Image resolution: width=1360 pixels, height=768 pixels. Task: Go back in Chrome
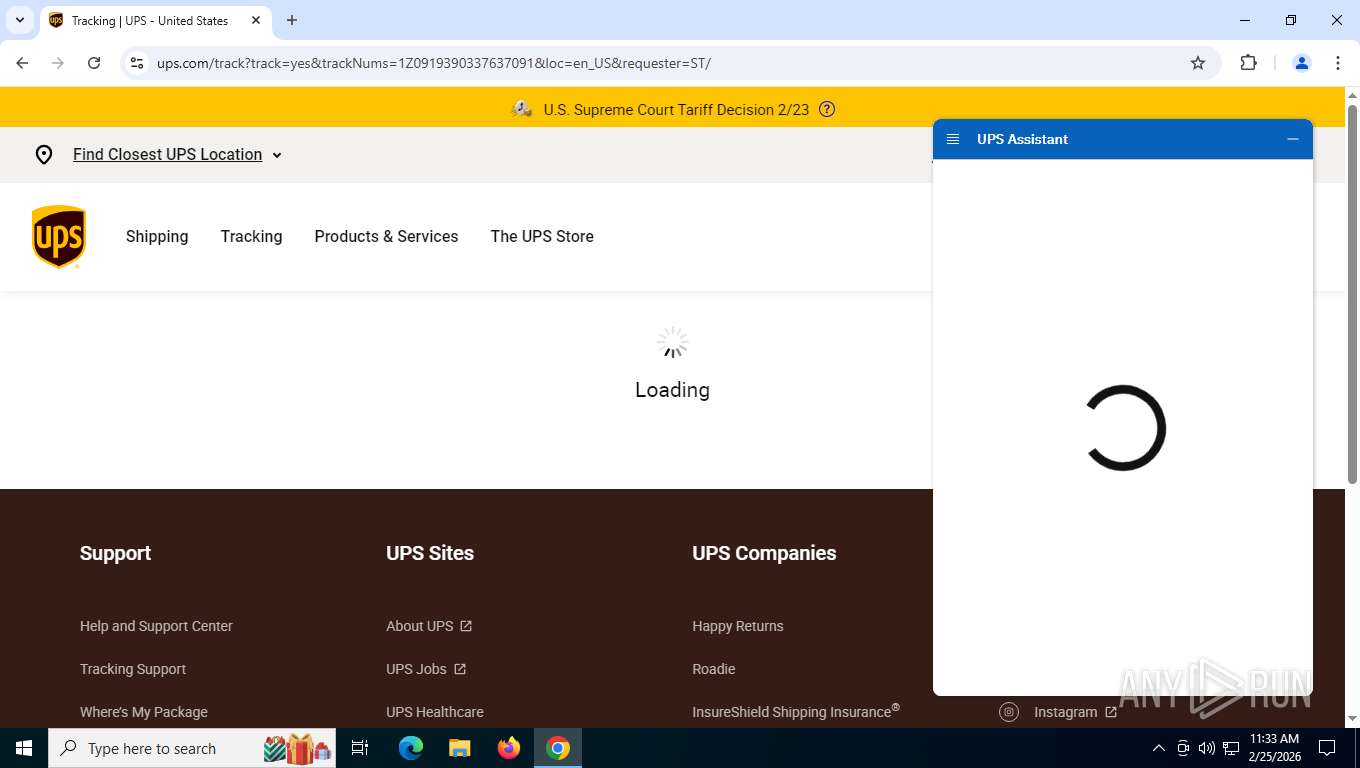tap(22, 63)
